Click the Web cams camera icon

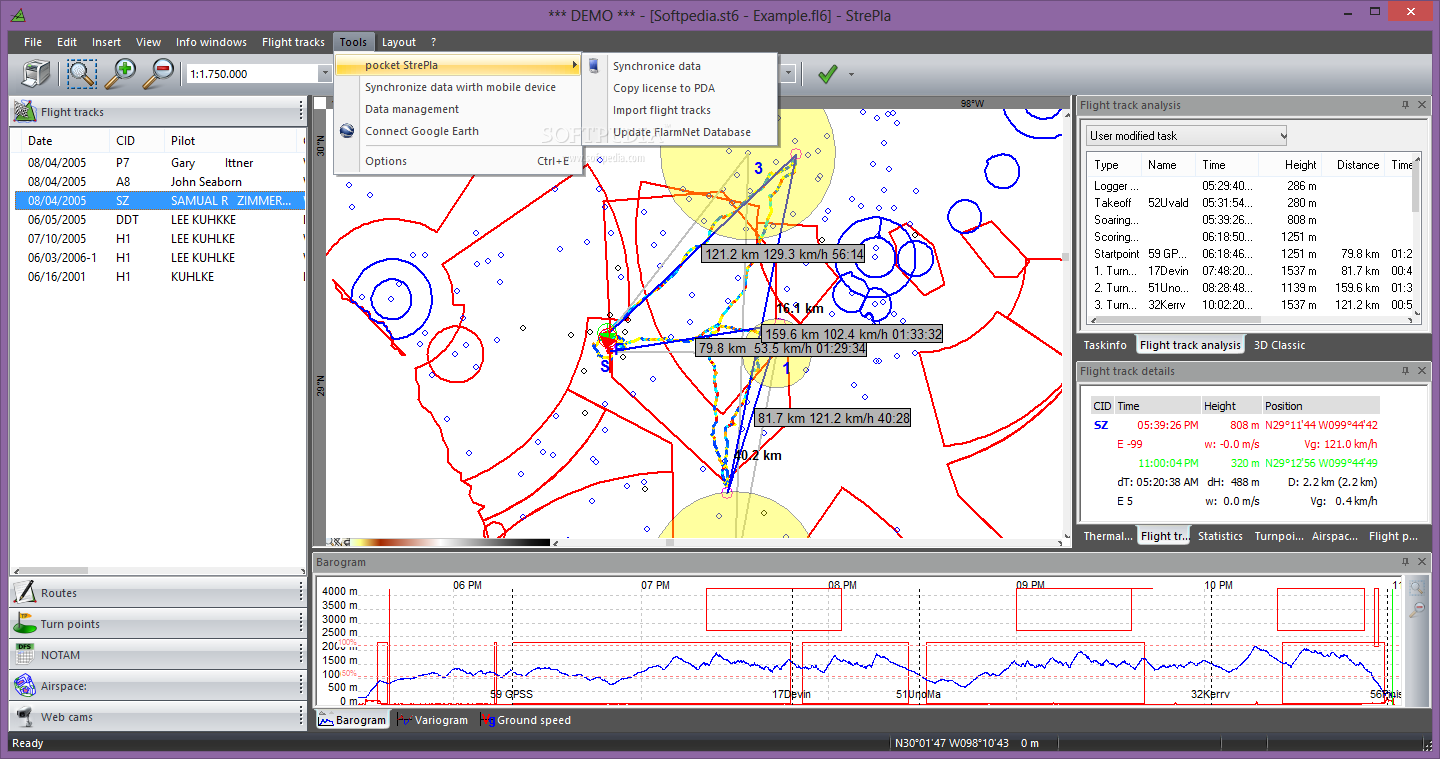click(25, 717)
